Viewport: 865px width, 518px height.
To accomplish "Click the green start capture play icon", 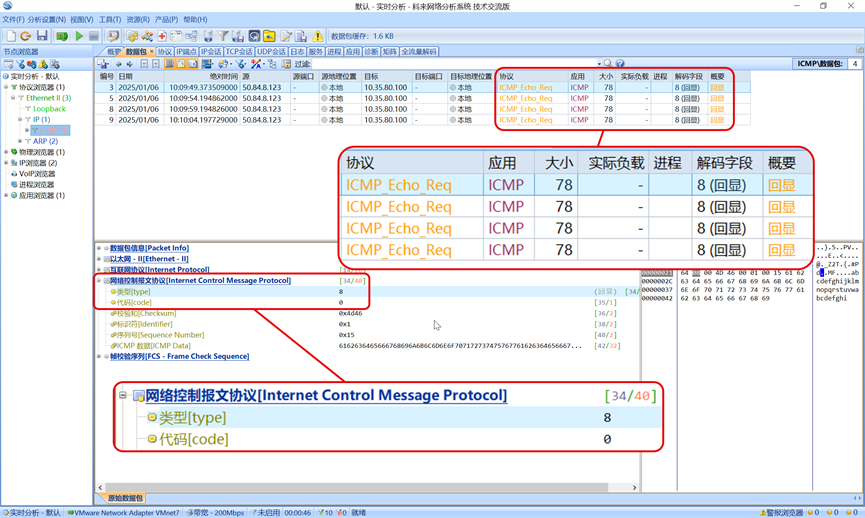I will point(79,36).
